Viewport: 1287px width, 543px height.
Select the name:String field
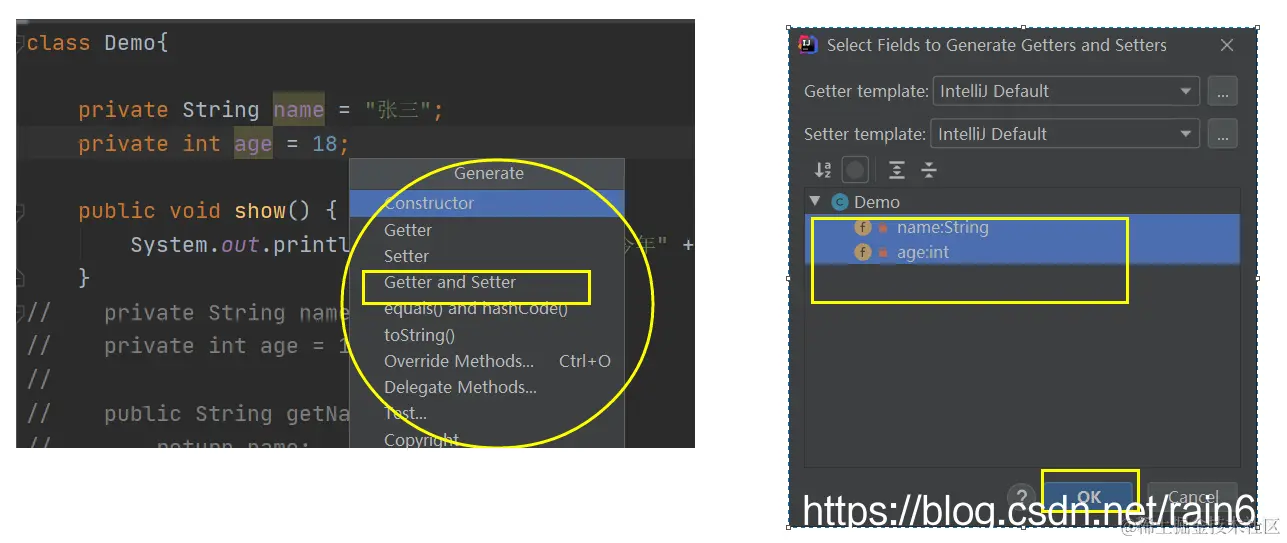pos(1022,228)
